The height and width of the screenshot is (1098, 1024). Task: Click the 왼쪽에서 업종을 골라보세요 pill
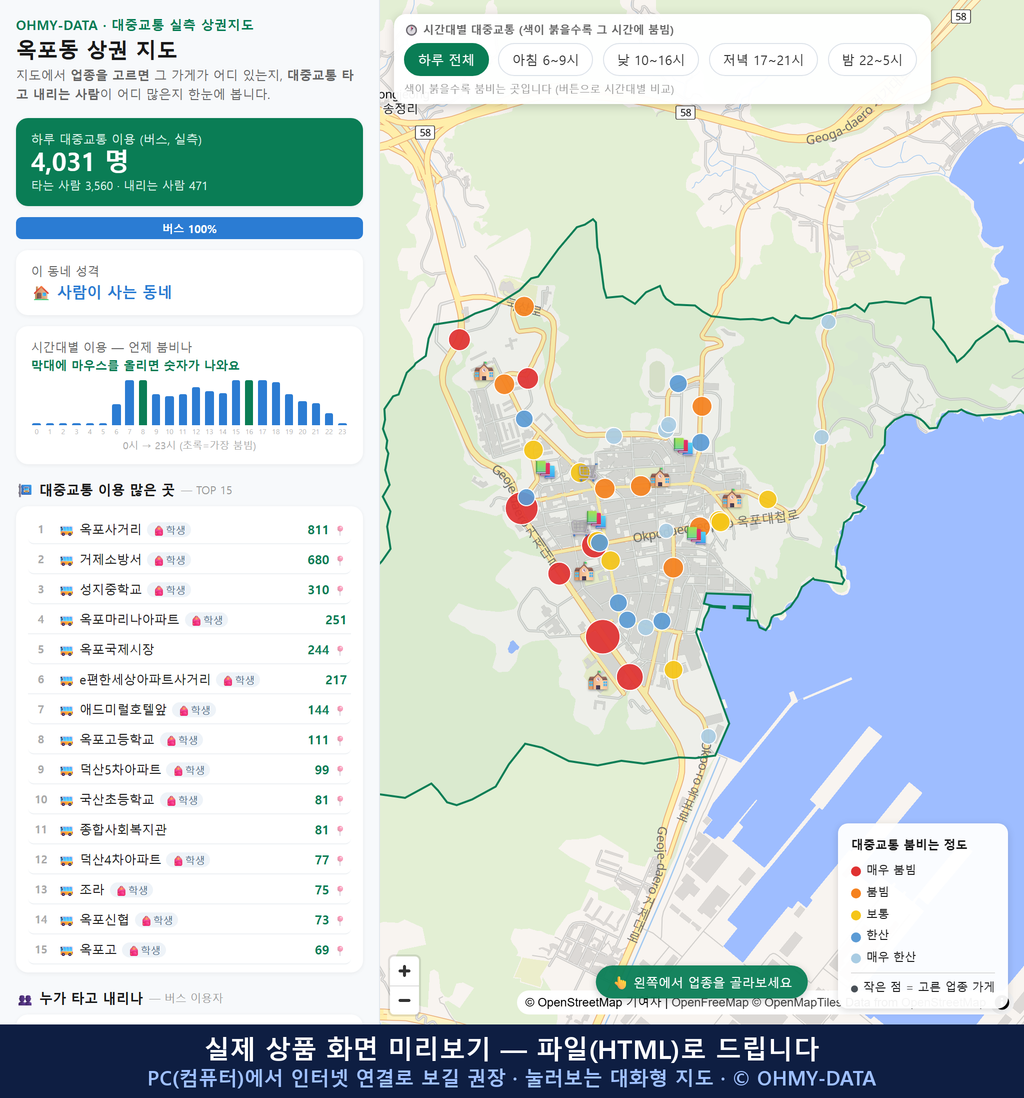(702, 983)
